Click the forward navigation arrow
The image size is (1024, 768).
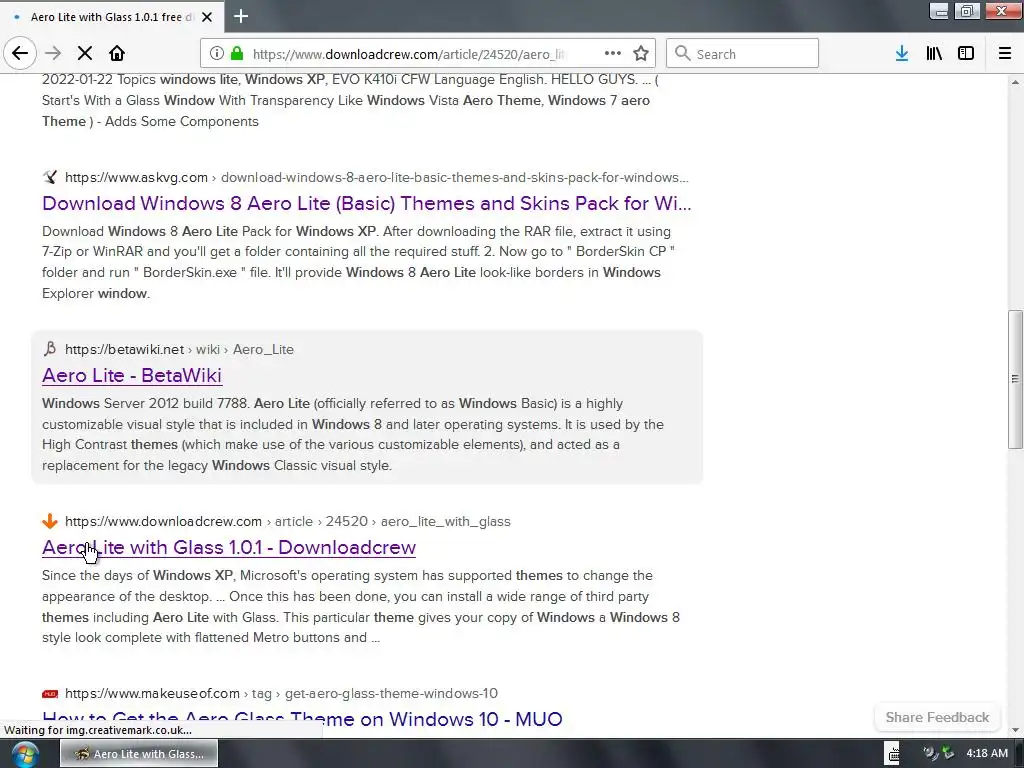pos(53,54)
